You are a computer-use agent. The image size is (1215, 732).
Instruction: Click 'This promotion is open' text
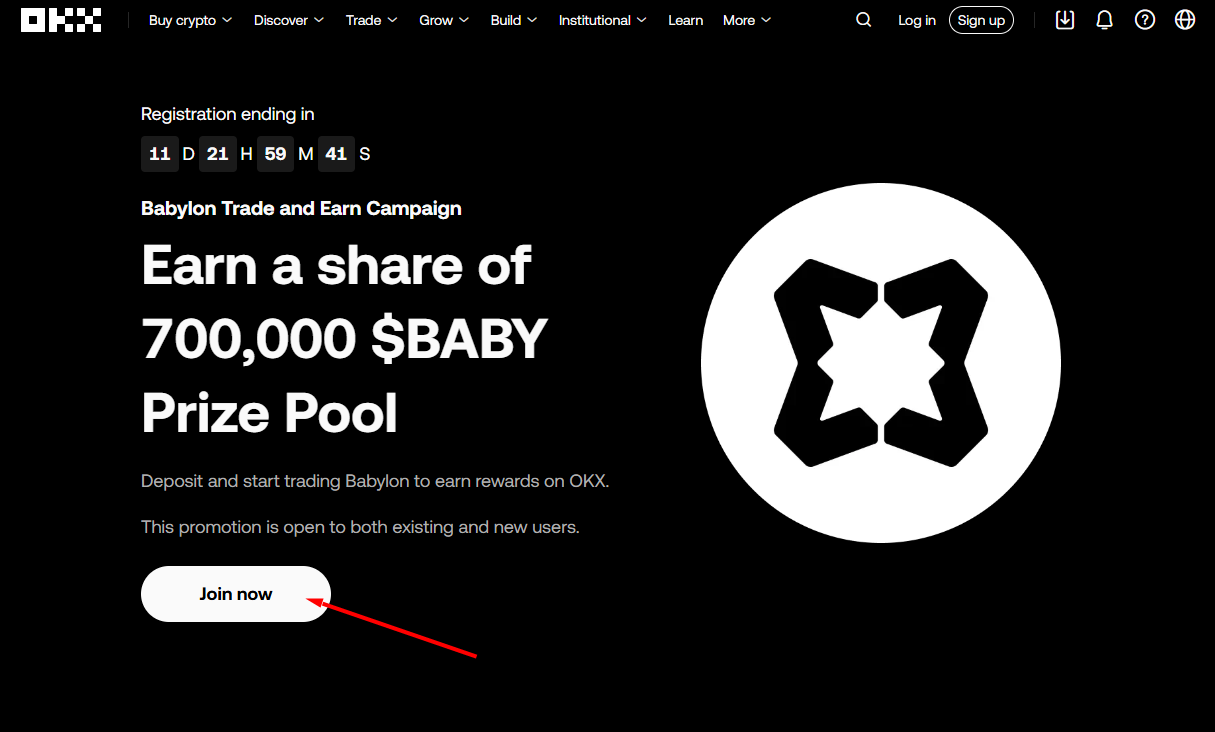360,526
